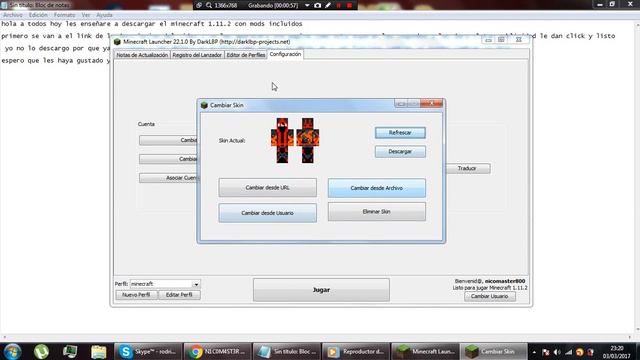The width and height of the screenshot is (640, 360).
Task: Click the recorder pencil draw icon
Action: (328, 5)
